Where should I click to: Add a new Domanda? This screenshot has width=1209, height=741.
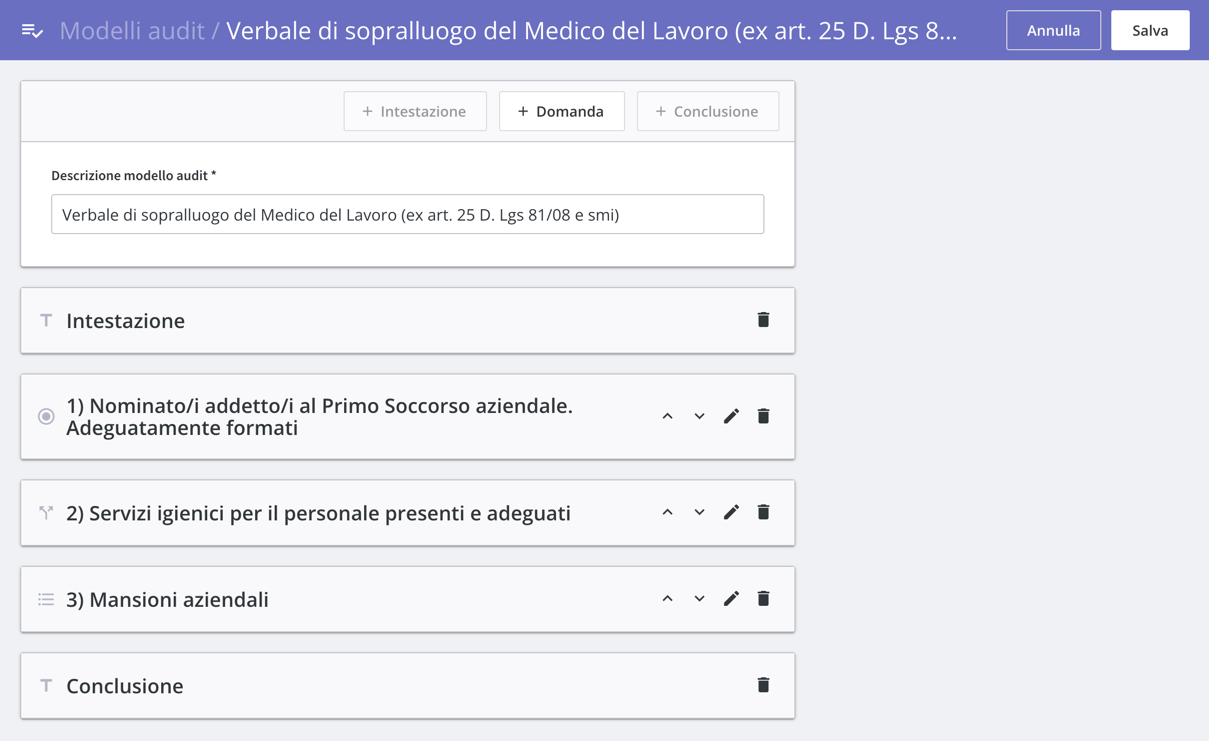(x=561, y=111)
